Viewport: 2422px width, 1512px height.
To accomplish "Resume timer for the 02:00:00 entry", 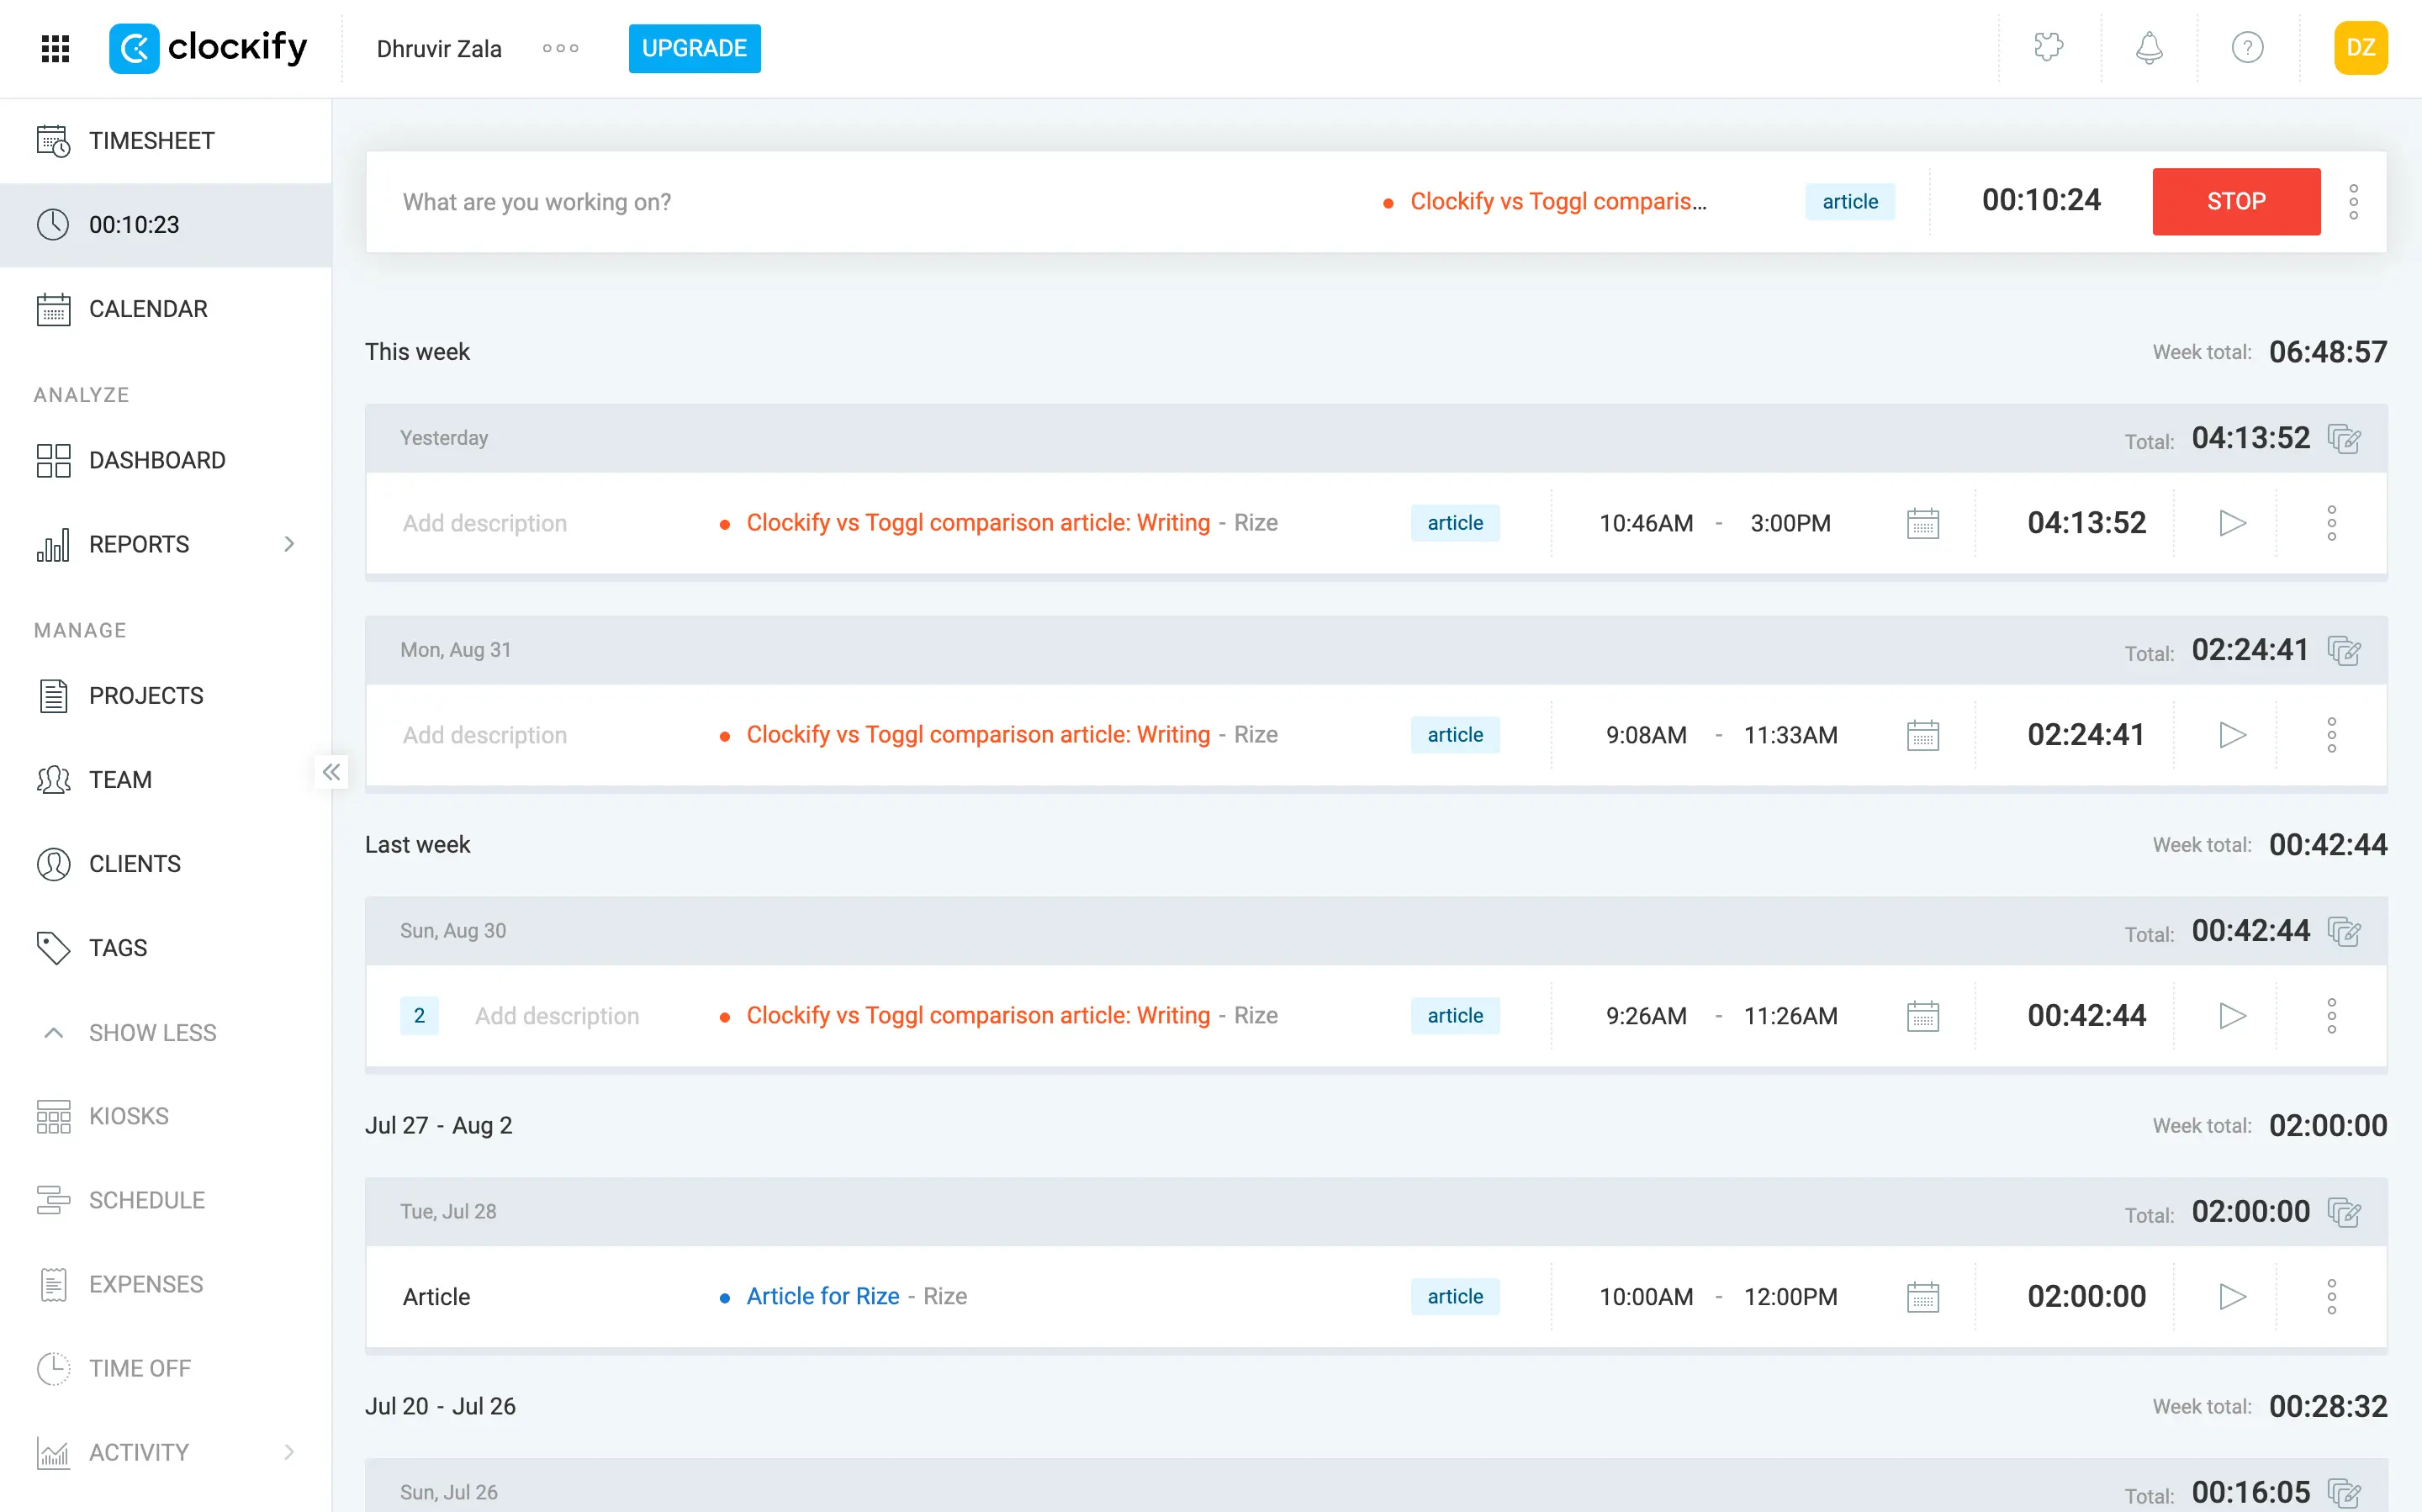I will click(2232, 1297).
